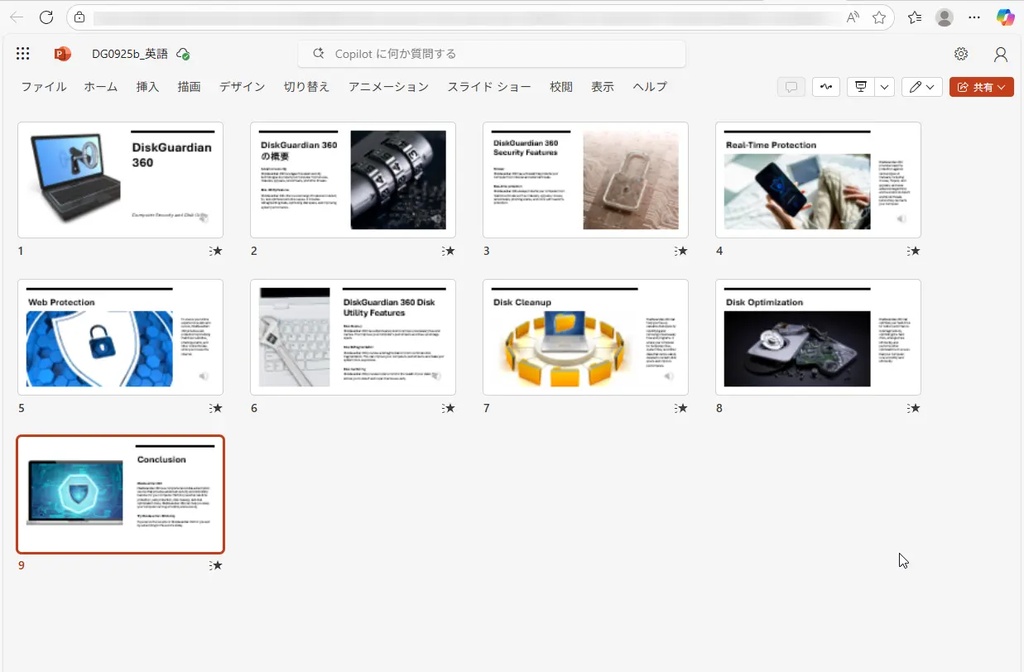Add this page to favorites with star
The image size is (1024, 672).
[879, 18]
